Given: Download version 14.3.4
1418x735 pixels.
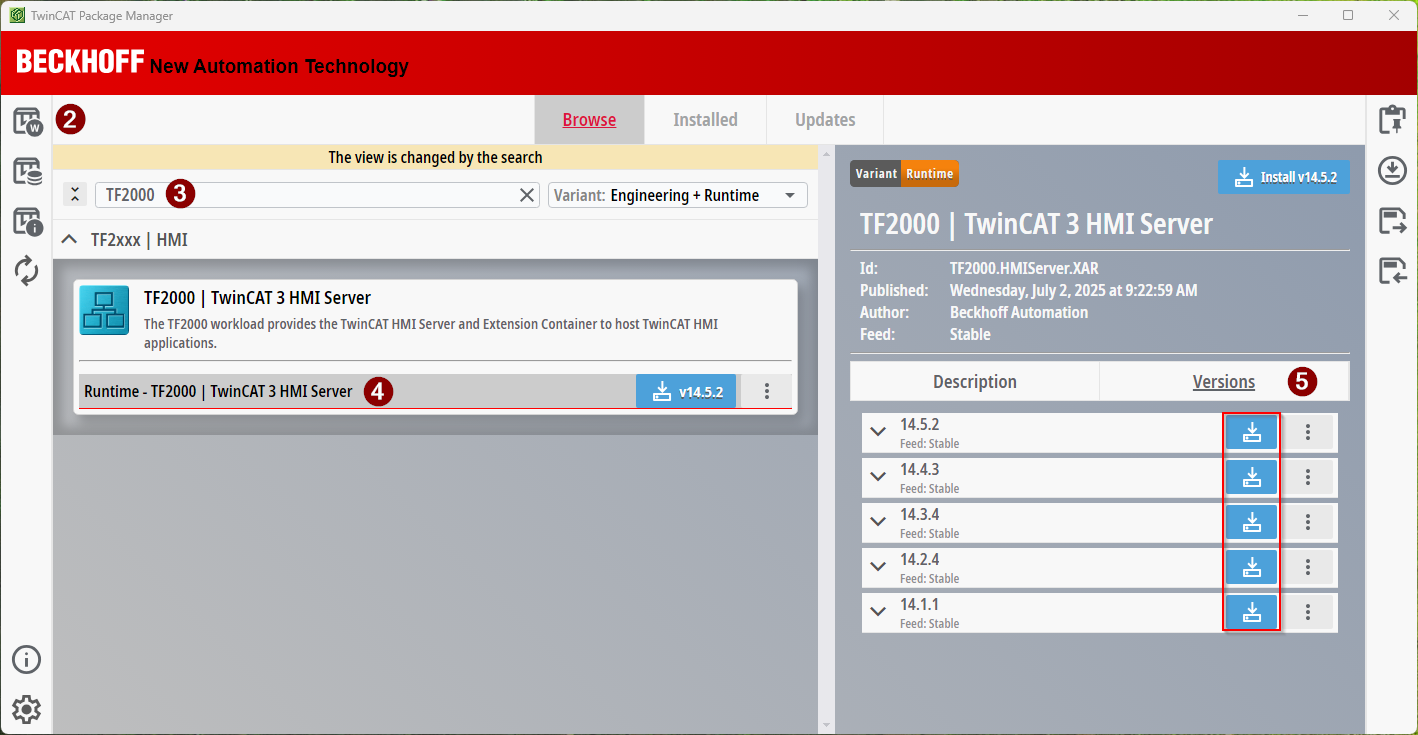Looking at the screenshot, I should click(x=1251, y=523).
